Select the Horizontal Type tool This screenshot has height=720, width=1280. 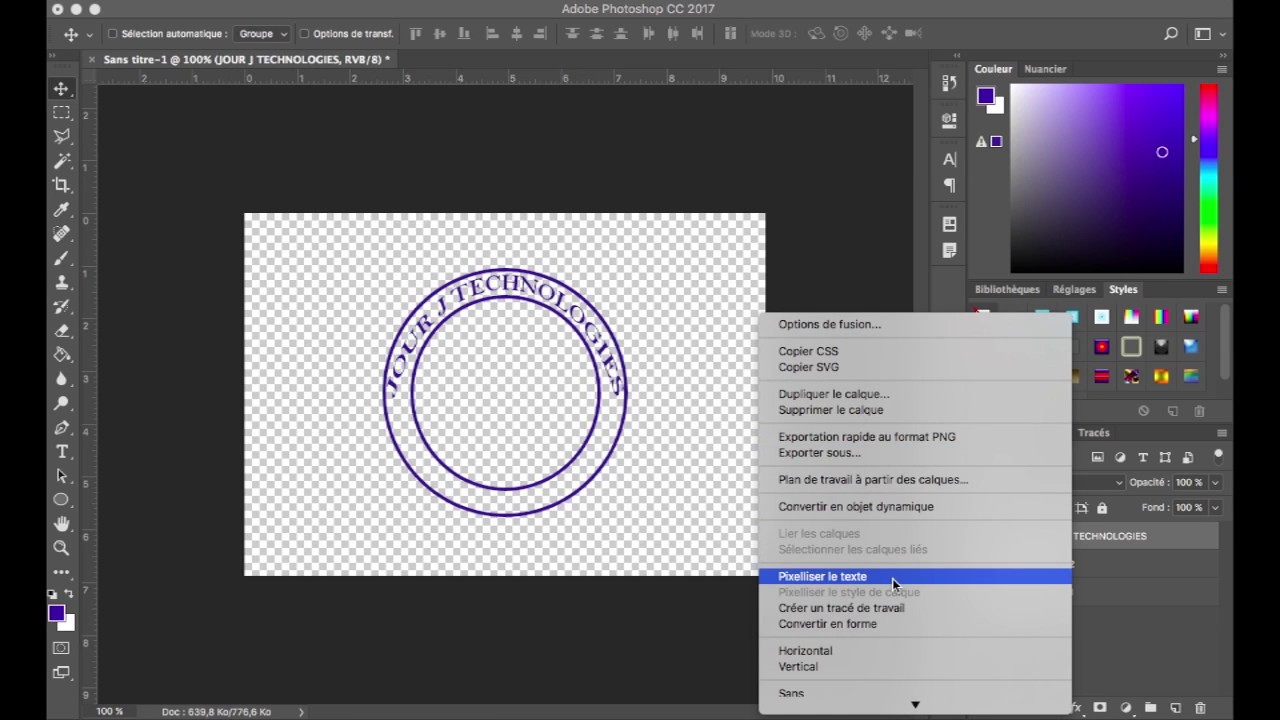[x=62, y=452]
